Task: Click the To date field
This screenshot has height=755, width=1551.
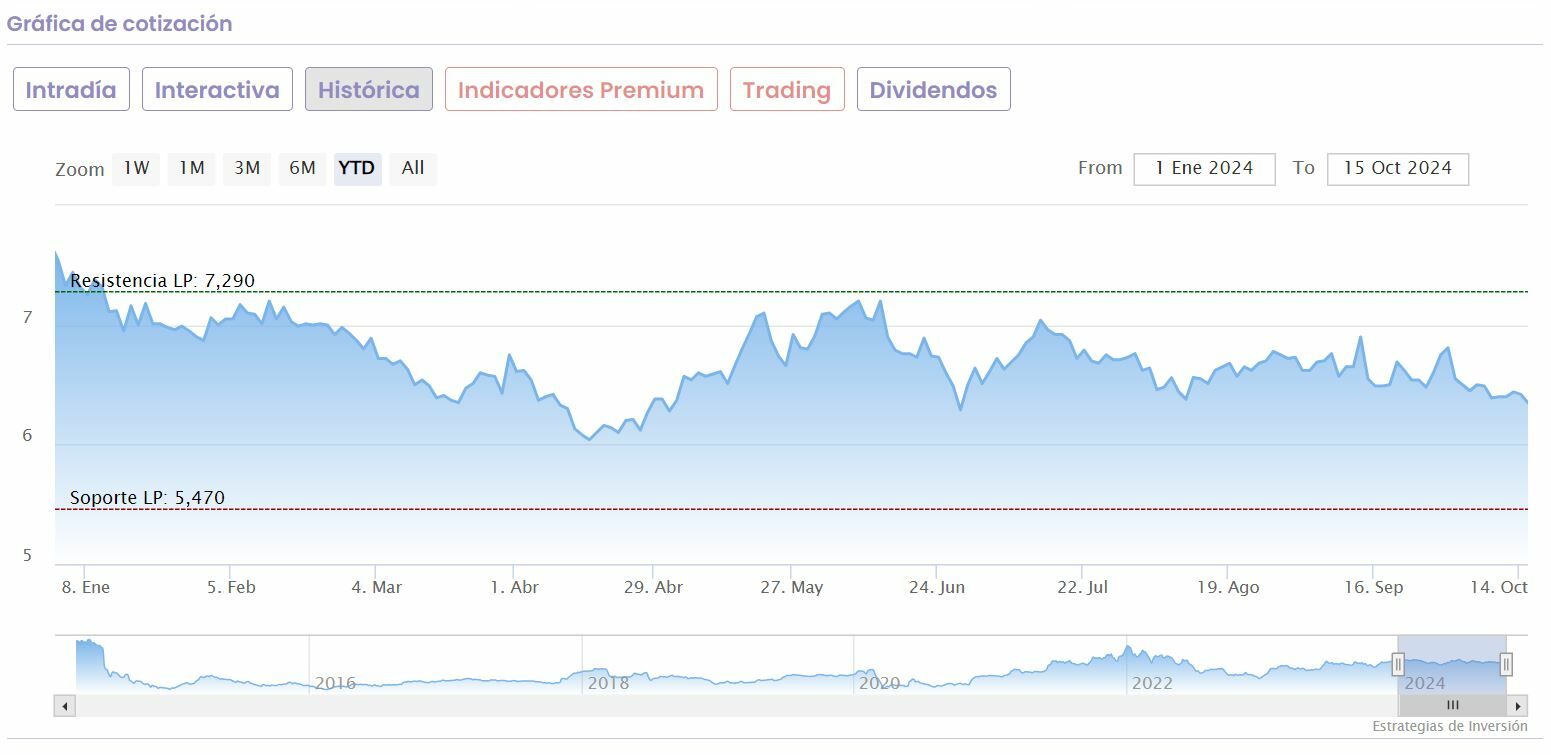Action: tap(1397, 169)
